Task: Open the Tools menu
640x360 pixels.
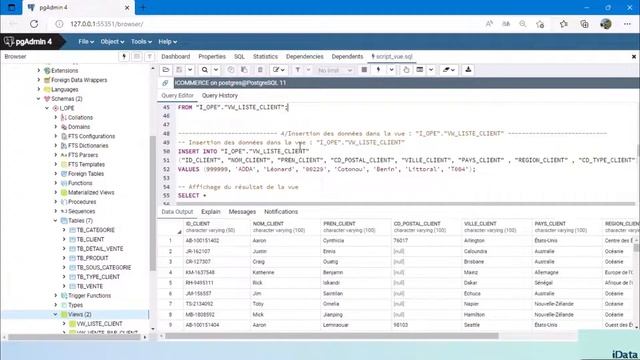Action: click(x=141, y=42)
